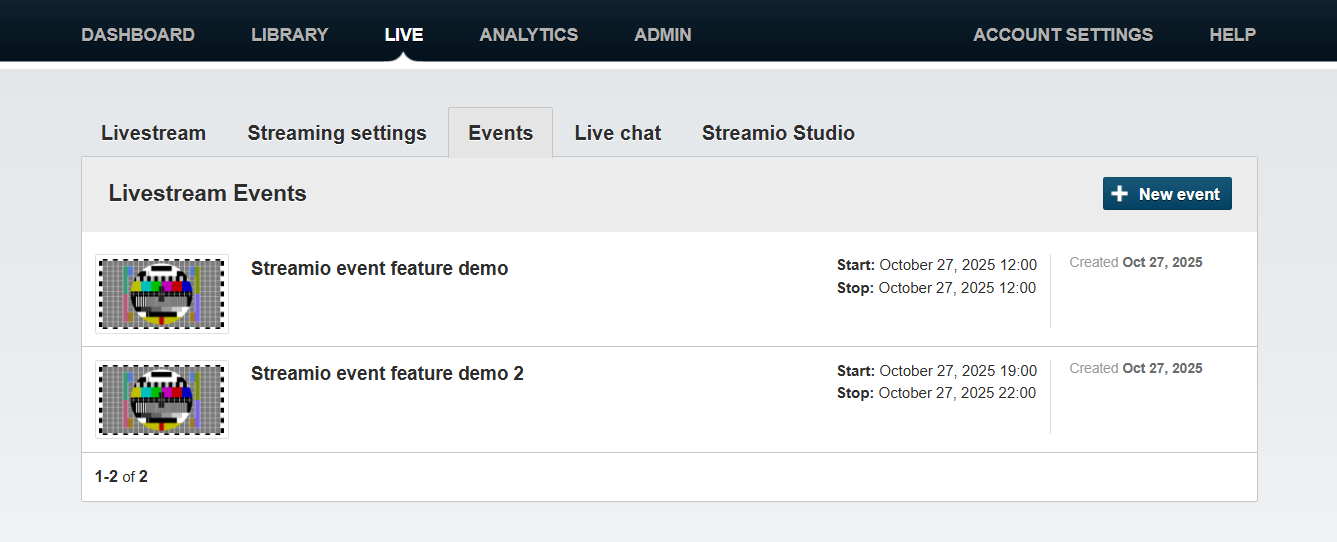Image resolution: width=1337 pixels, height=542 pixels.
Task: Open the Streamio event feature demo 2 title
Action: tap(387, 373)
